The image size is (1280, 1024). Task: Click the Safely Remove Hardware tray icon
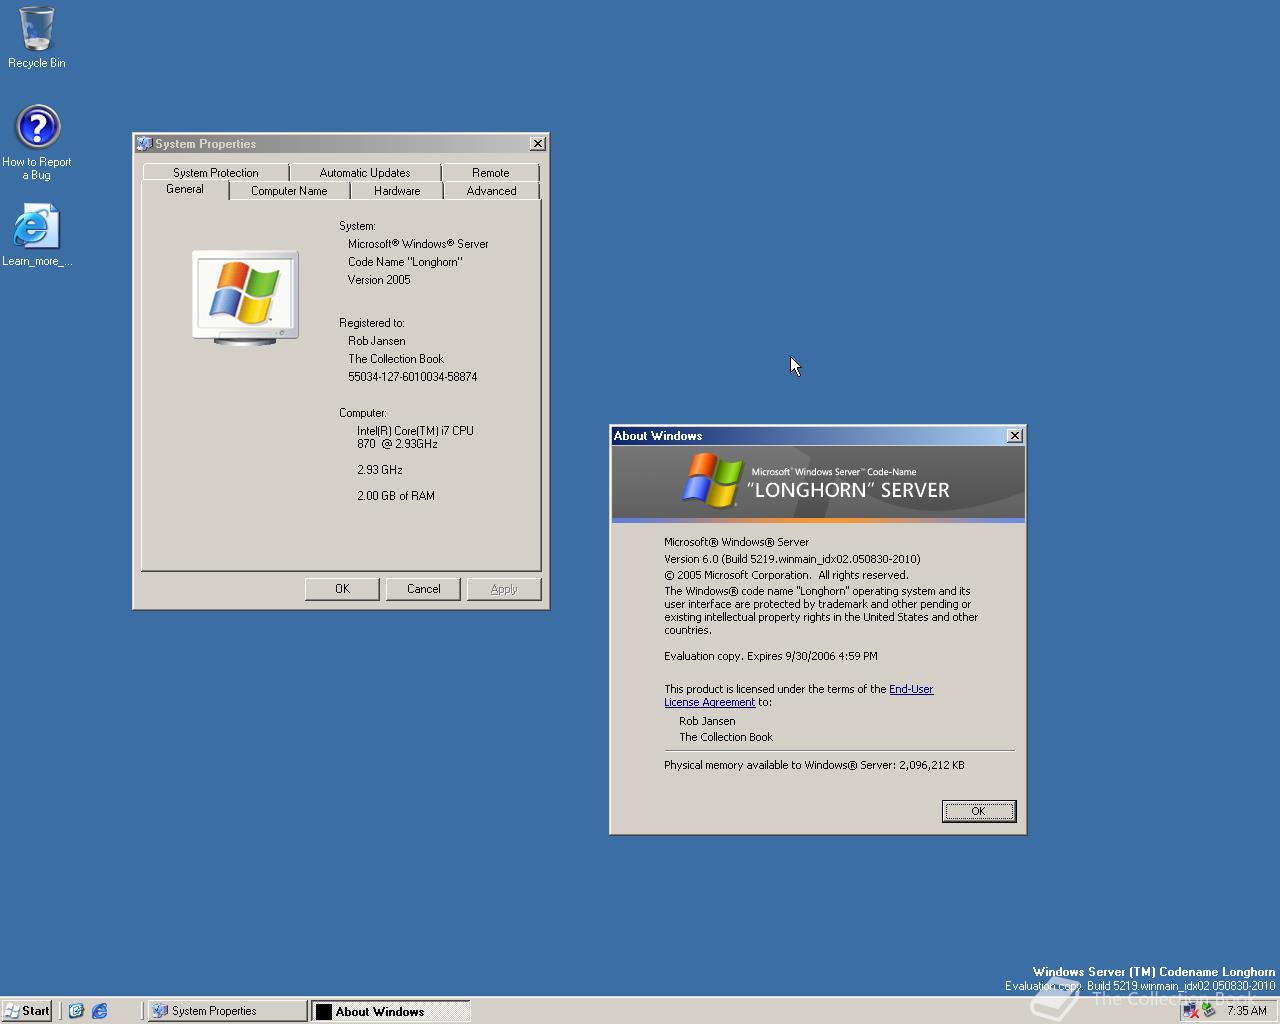[1208, 1011]
